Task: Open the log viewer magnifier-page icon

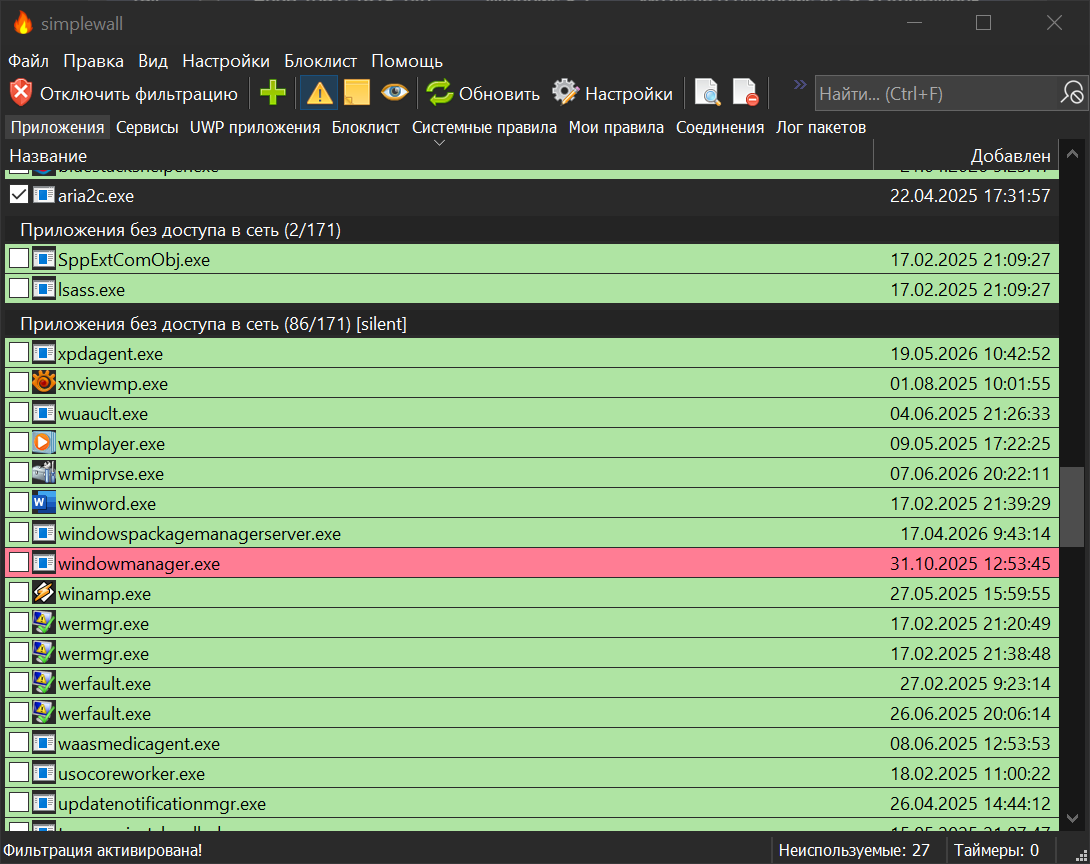Action: click(x=708, y=93)
